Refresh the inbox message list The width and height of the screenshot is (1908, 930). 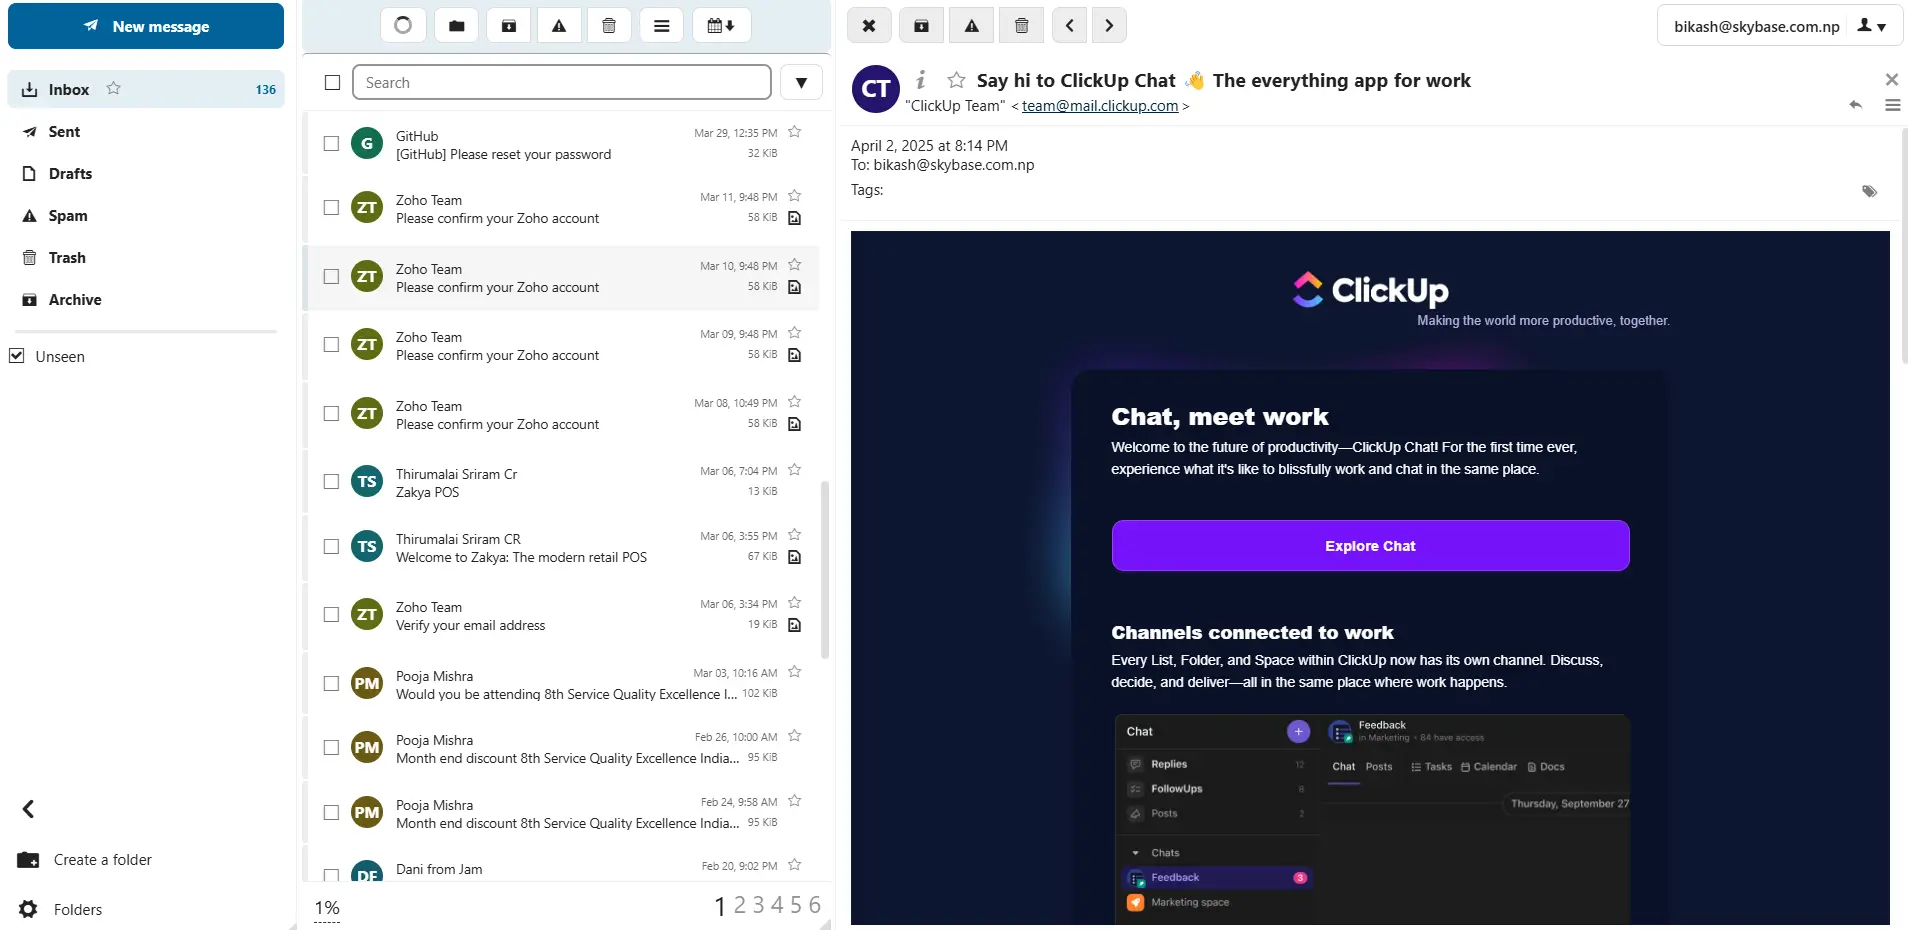click(403, 25)
